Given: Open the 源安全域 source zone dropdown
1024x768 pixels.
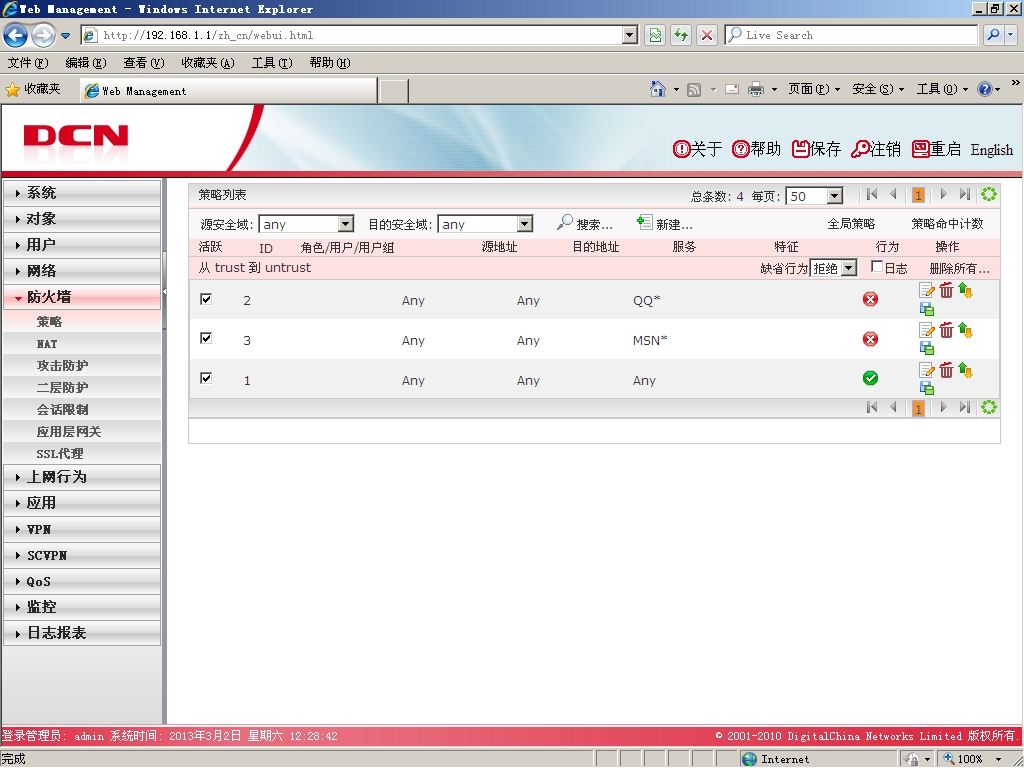Looking at the screenshot, I should 345,224.
